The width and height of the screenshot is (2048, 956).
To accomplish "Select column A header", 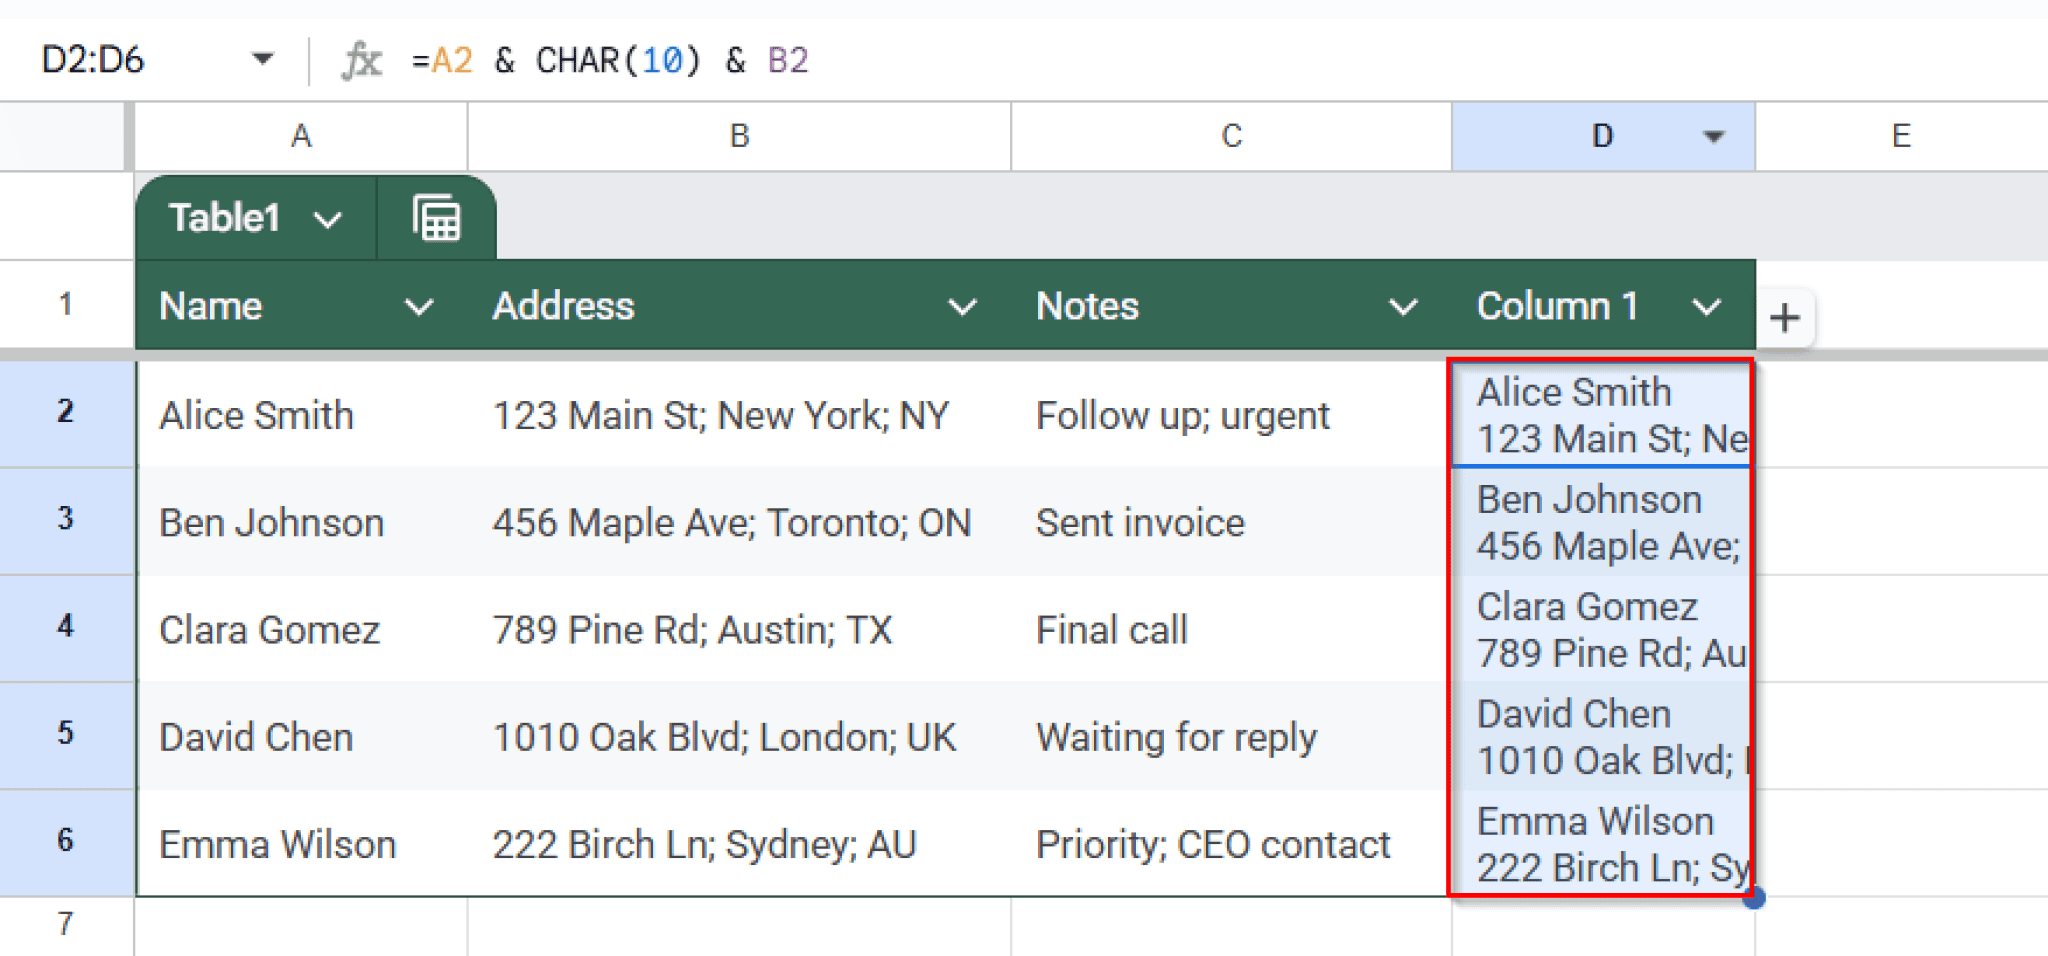I will coord(300,136).
